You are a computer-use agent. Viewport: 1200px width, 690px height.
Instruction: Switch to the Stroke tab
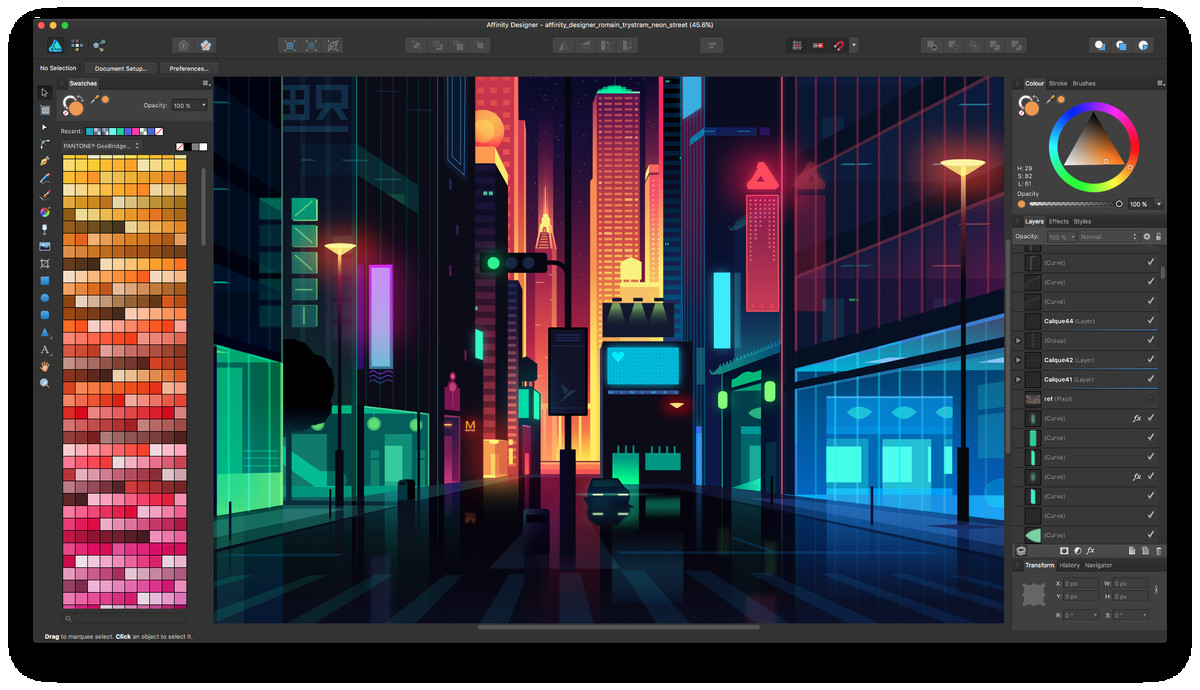pyautogui.click(x=1058, y=83)
